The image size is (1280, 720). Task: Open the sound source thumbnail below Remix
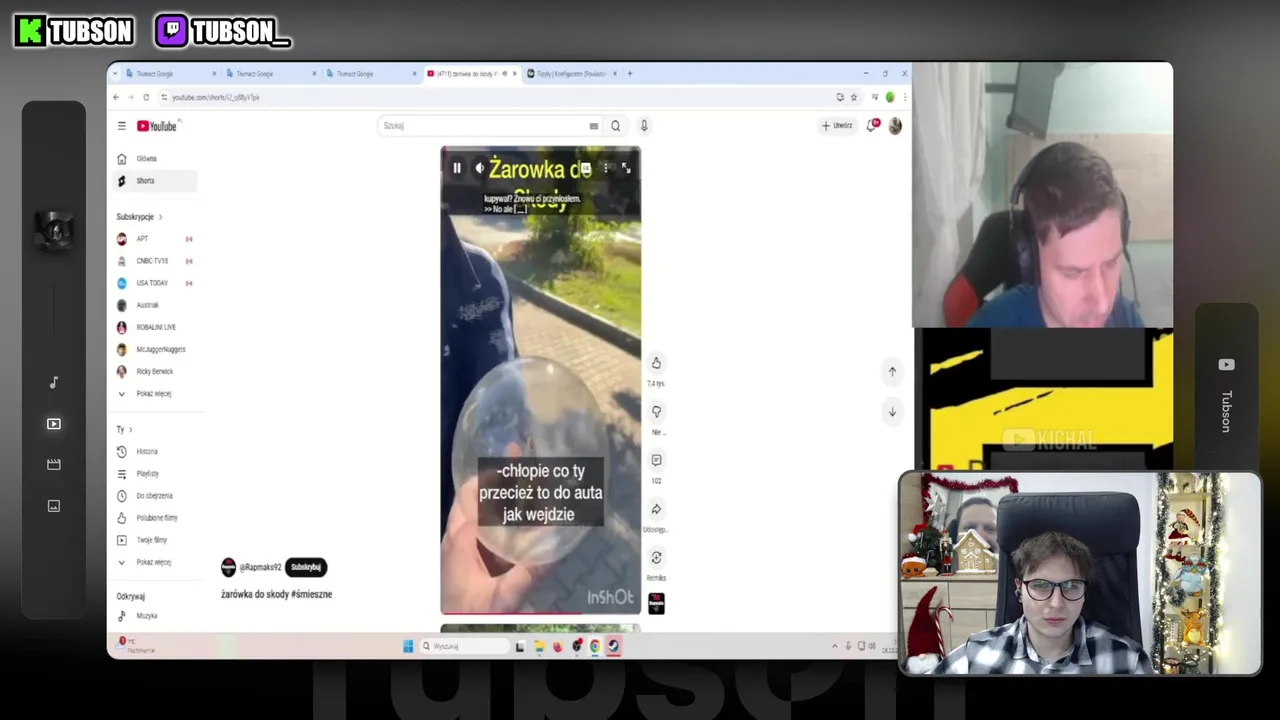[656, 603]
